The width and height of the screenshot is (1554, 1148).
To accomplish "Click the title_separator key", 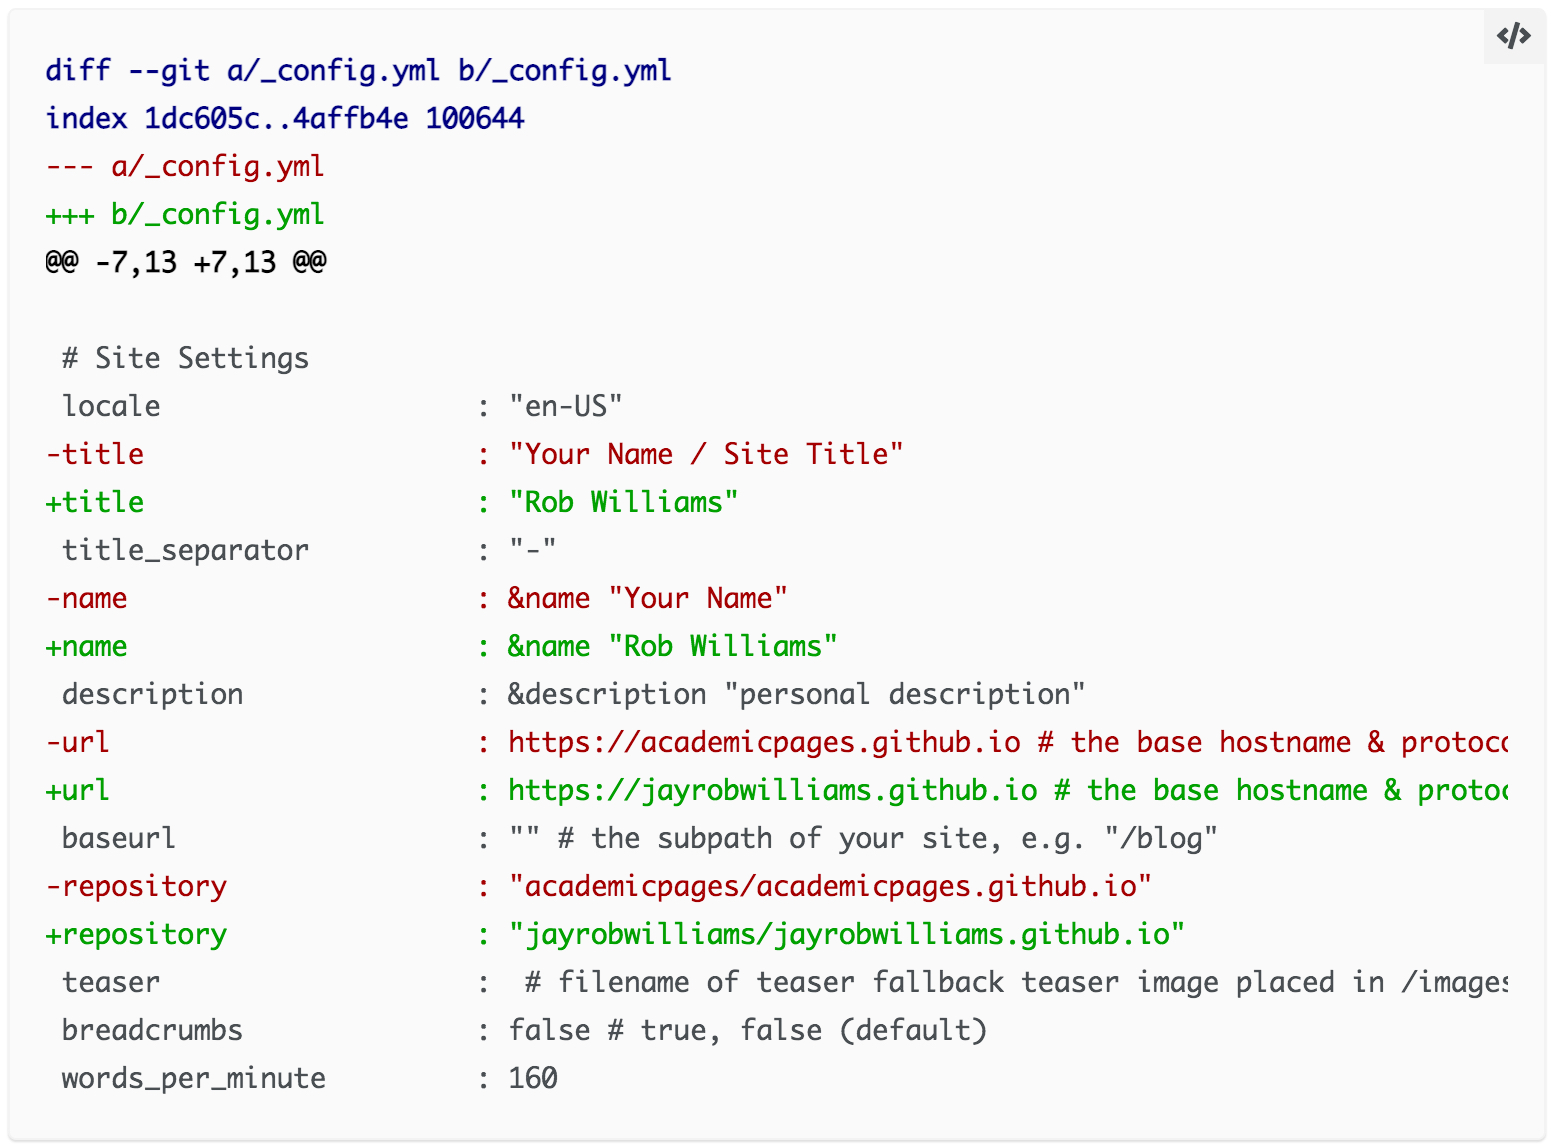I will 185,551.
